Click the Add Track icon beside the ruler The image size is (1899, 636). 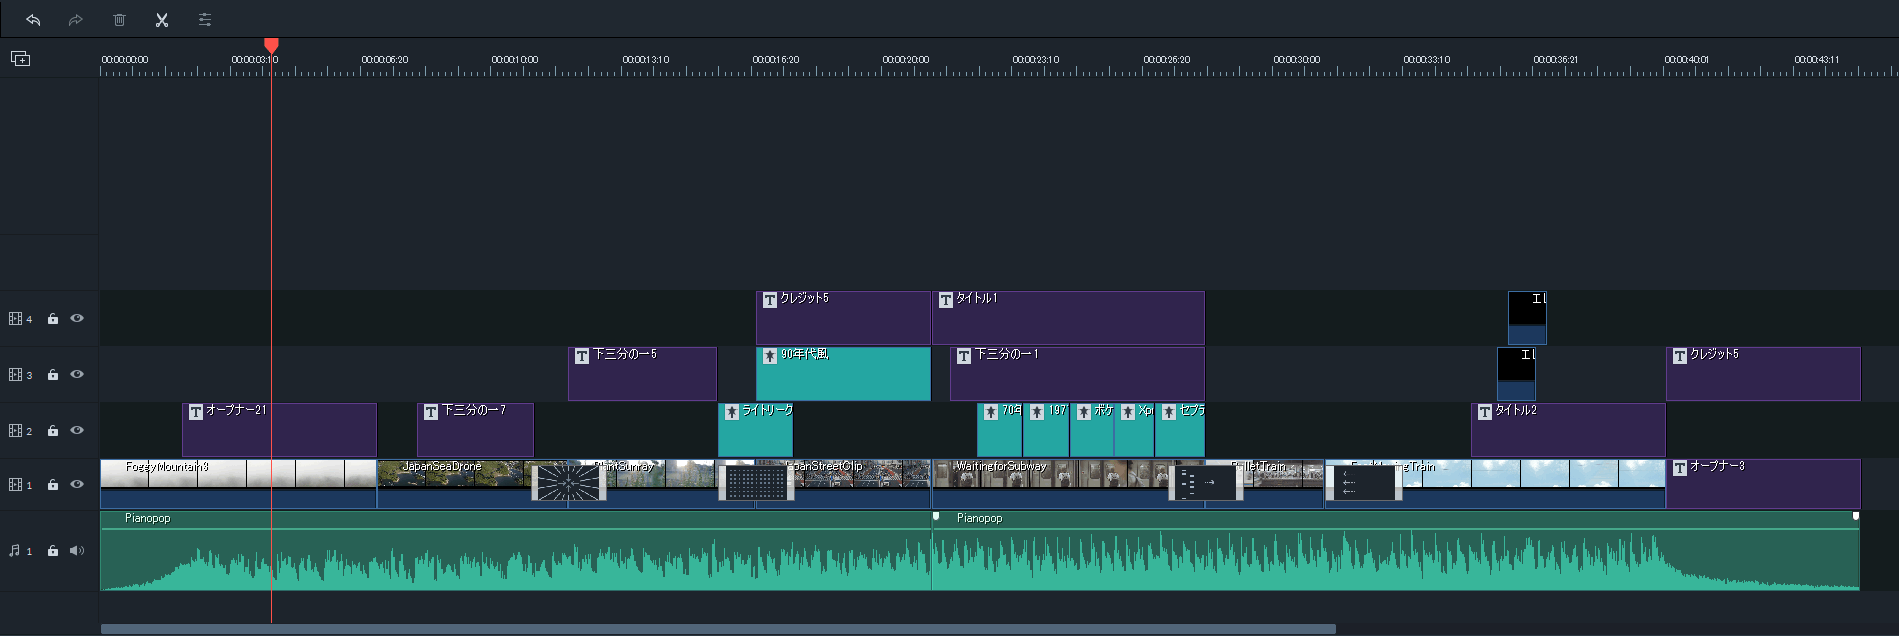(20, 59)
